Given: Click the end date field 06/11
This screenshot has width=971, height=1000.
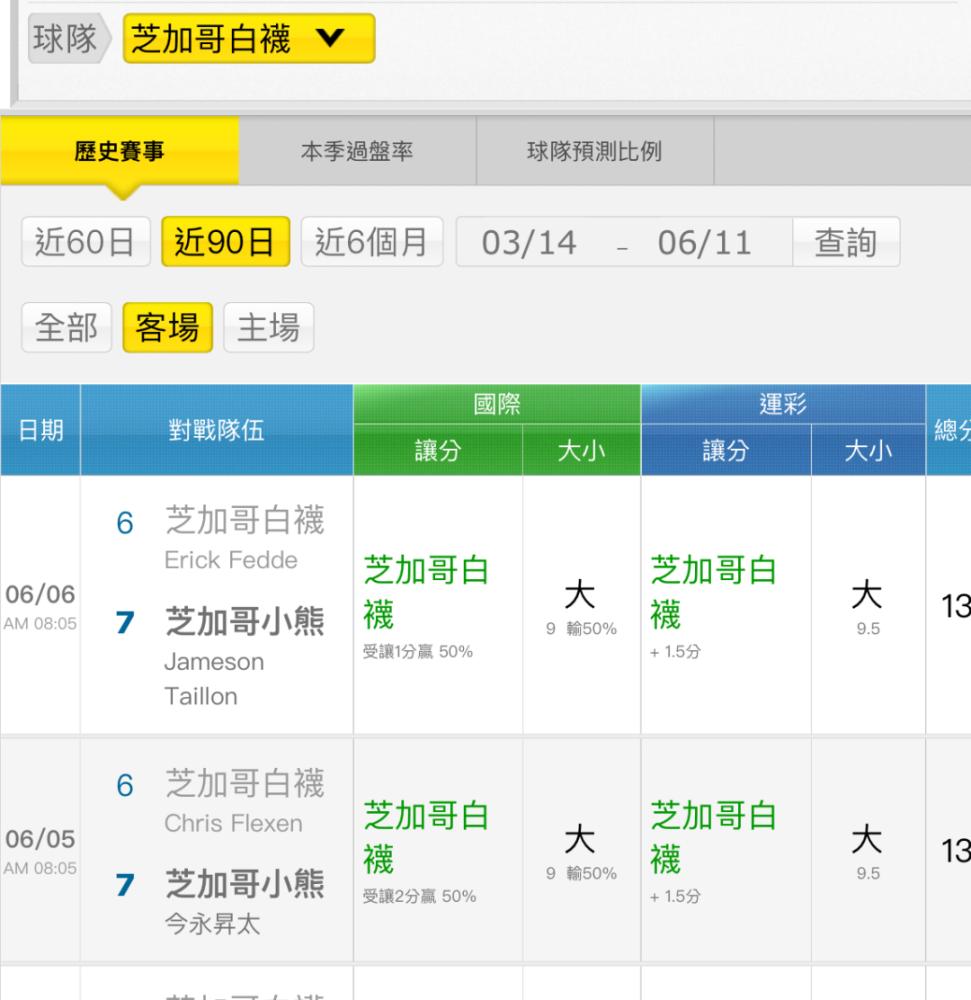Looking at the screenshot, I should click(705, 242).
